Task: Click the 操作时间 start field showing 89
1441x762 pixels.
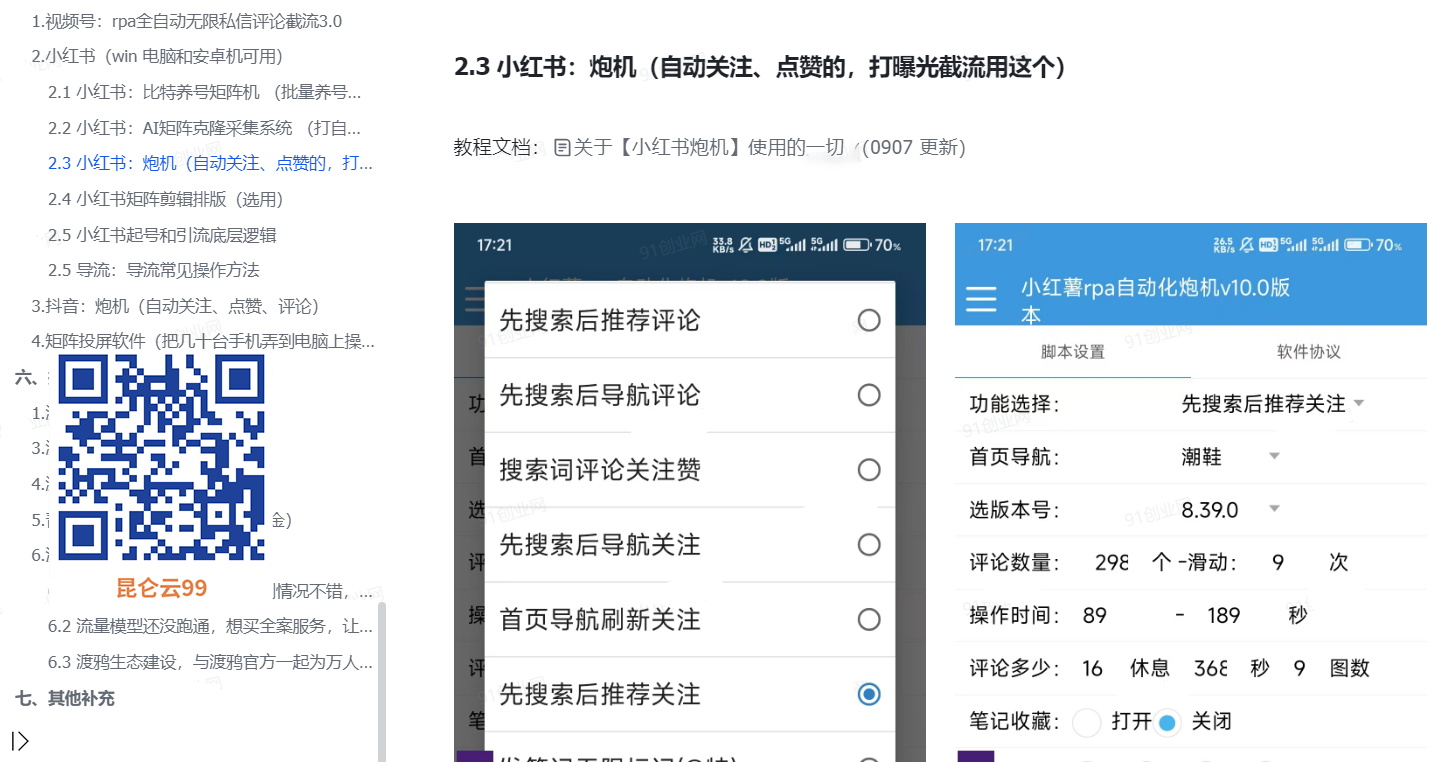Action: 1095,615
